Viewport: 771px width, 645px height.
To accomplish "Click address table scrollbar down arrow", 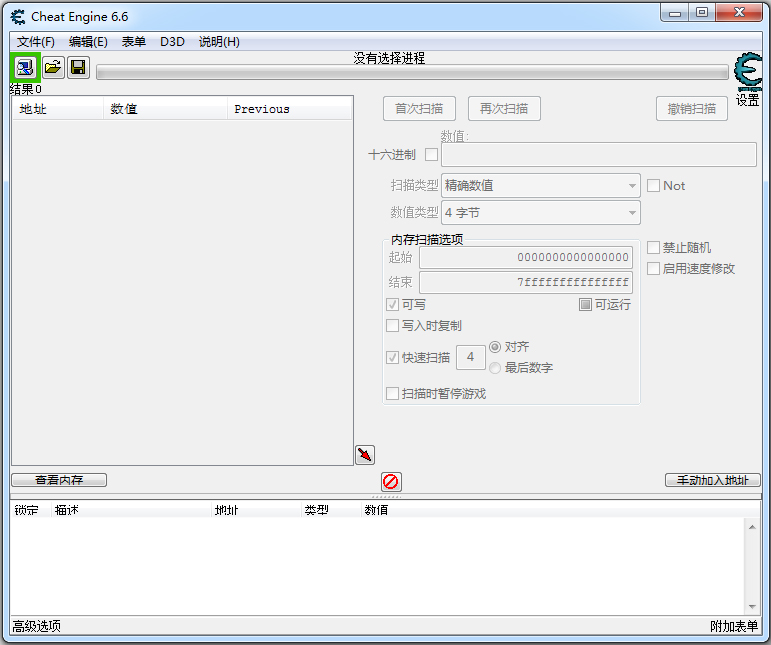I will tap(752, 606).
